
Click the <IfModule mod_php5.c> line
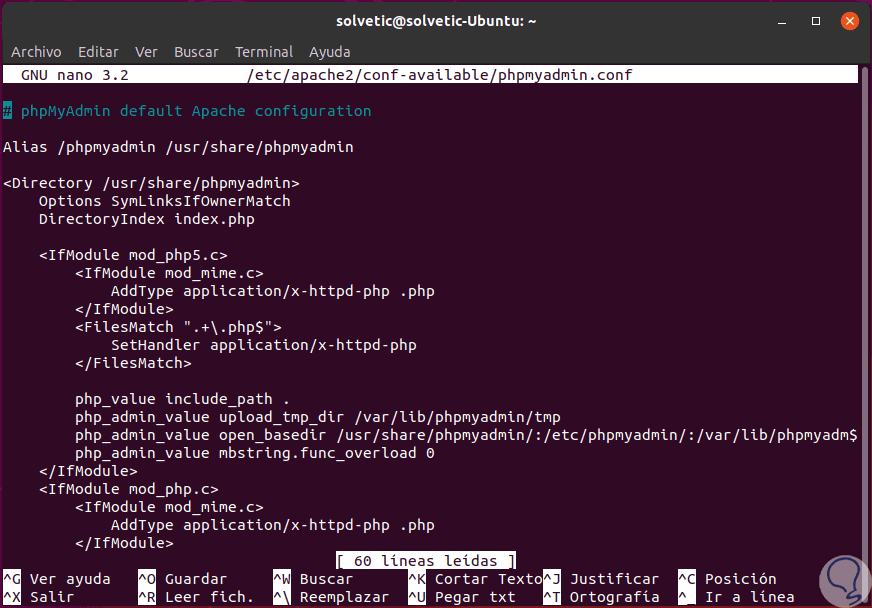133,255
